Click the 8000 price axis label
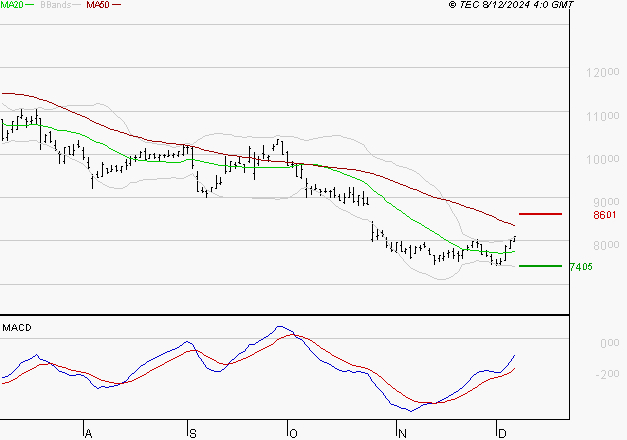The image size is (627, 440). click(x=604, y=245)
